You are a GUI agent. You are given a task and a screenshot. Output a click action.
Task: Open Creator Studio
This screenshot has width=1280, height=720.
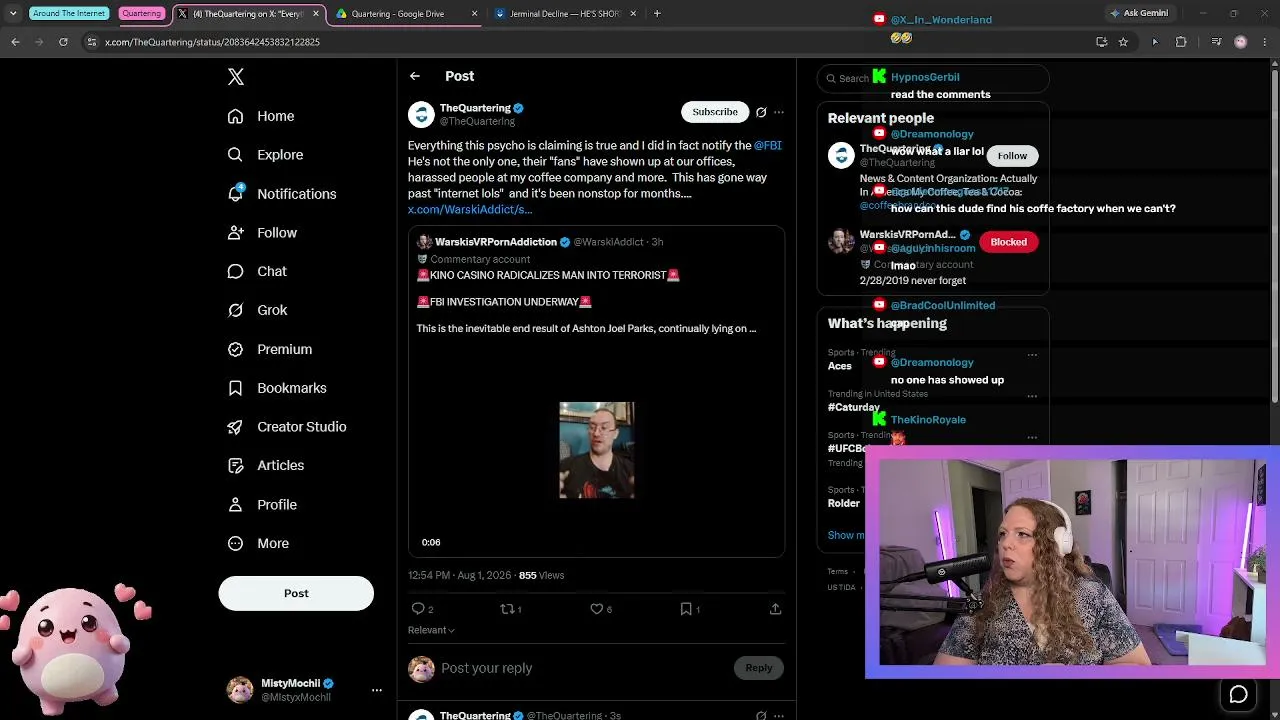click(x=287, y=427)
